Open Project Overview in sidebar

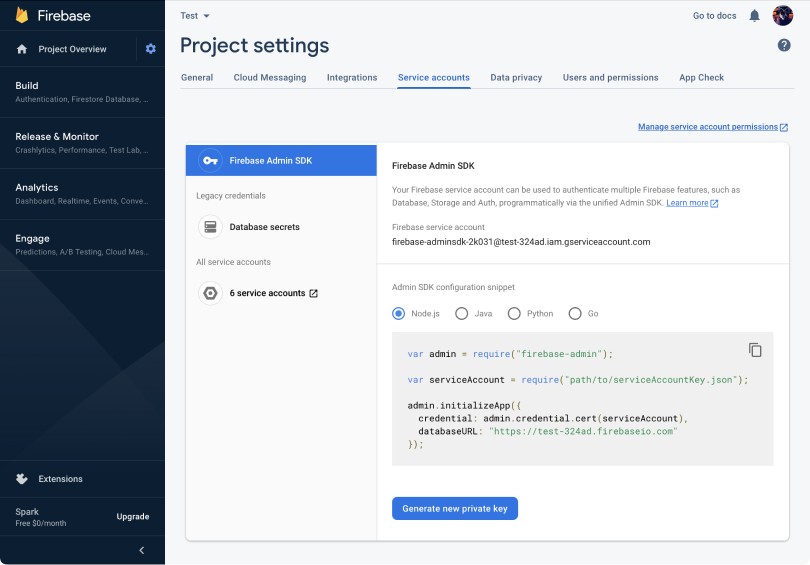72,49
